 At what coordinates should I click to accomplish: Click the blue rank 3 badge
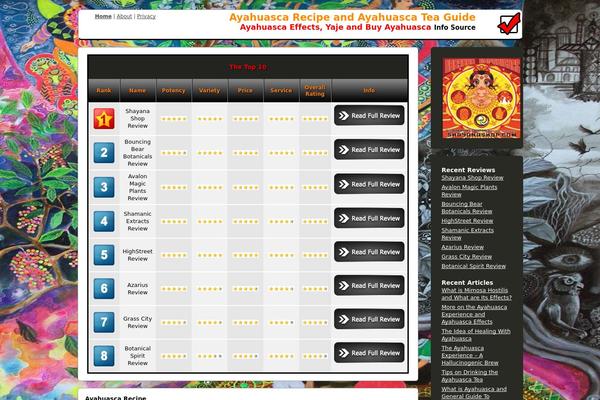click(104, 187)
